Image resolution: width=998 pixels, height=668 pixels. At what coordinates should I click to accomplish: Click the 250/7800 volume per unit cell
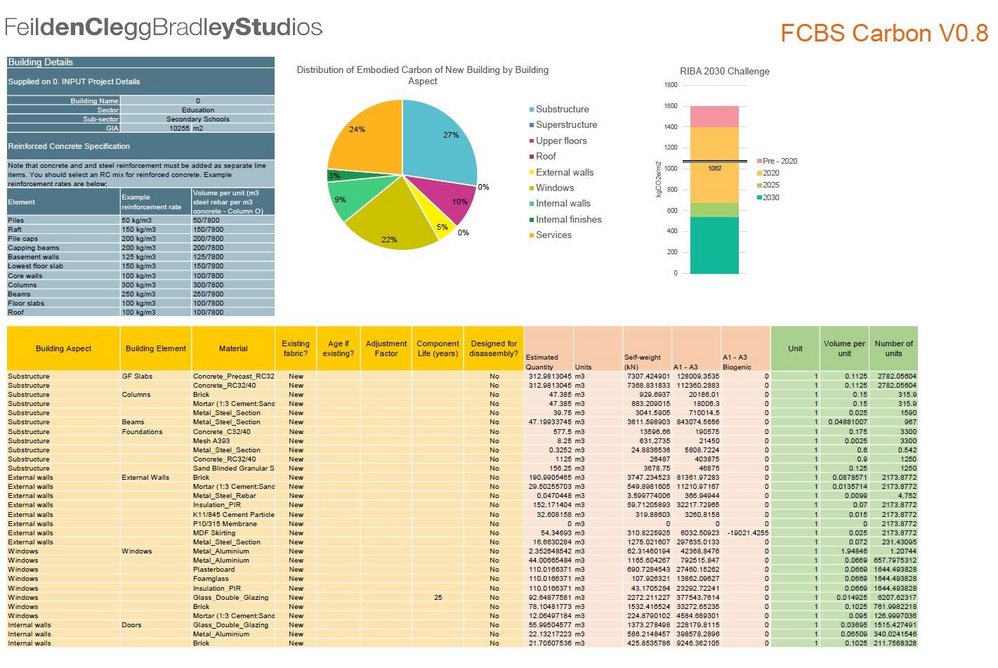[x=233, y=295]
